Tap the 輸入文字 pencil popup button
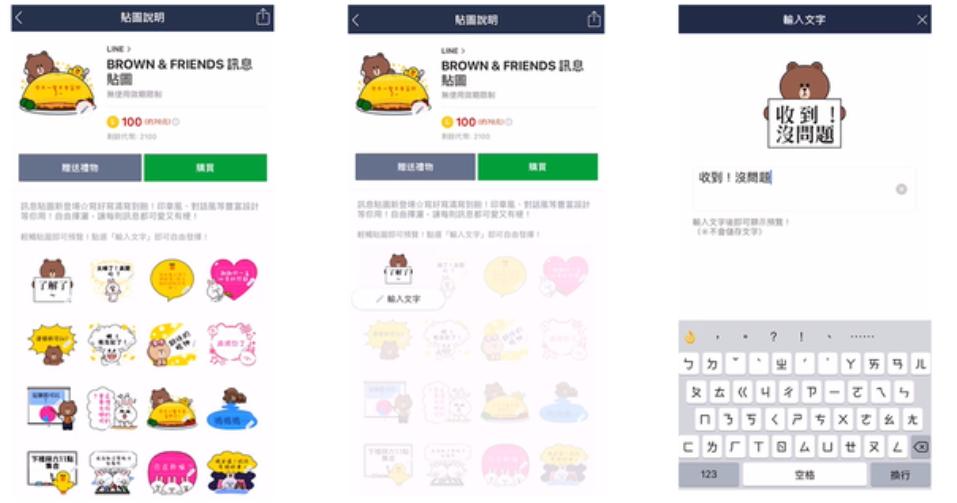Image resolution: width=957 pixels, height=503 pixels. (399, 299)
